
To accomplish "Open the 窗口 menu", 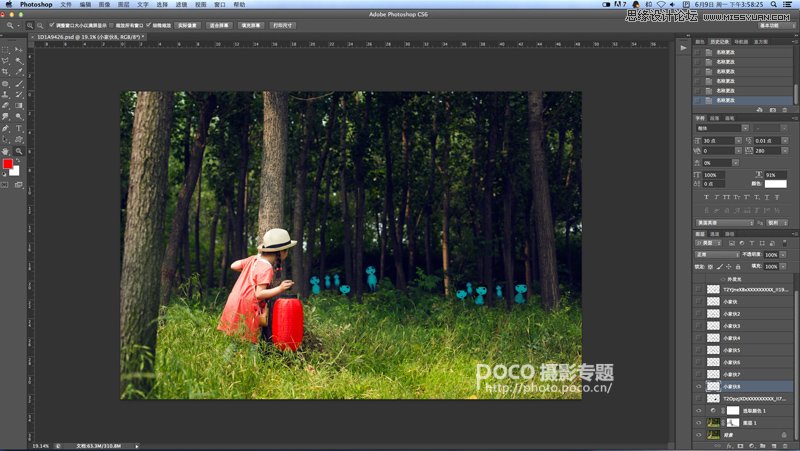I will [x=220, y=4].
